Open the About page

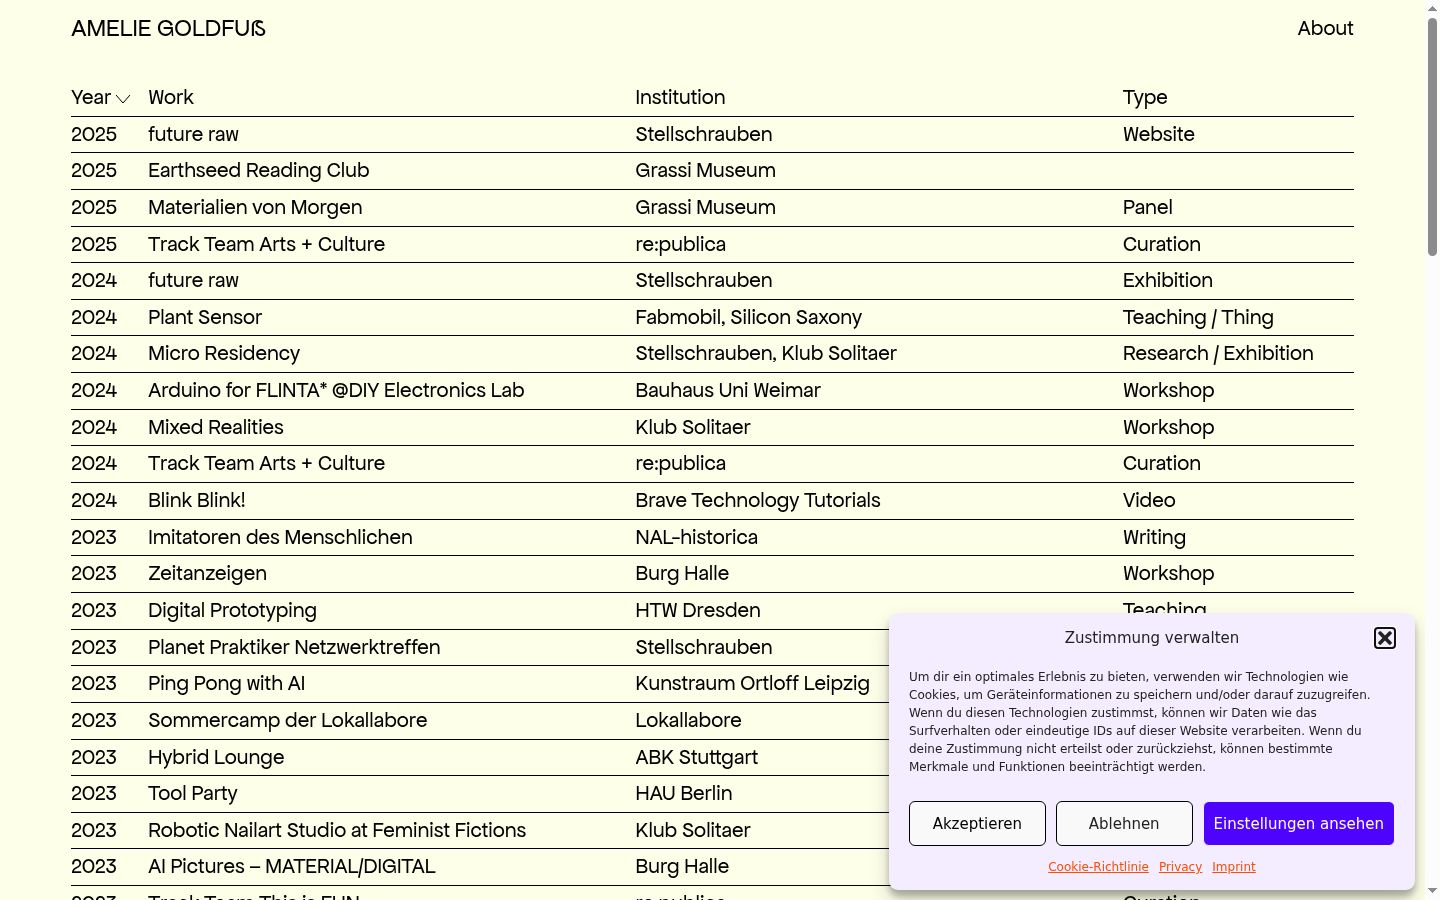pos(1325,29)
